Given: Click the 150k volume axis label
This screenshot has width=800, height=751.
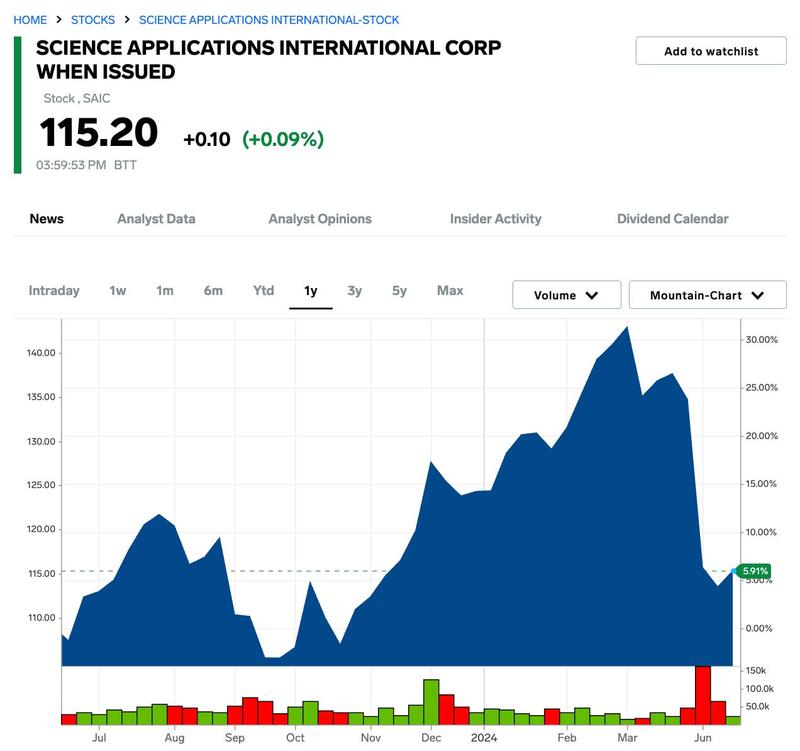Looking at the screenshot, I should [x=756, y=670].
